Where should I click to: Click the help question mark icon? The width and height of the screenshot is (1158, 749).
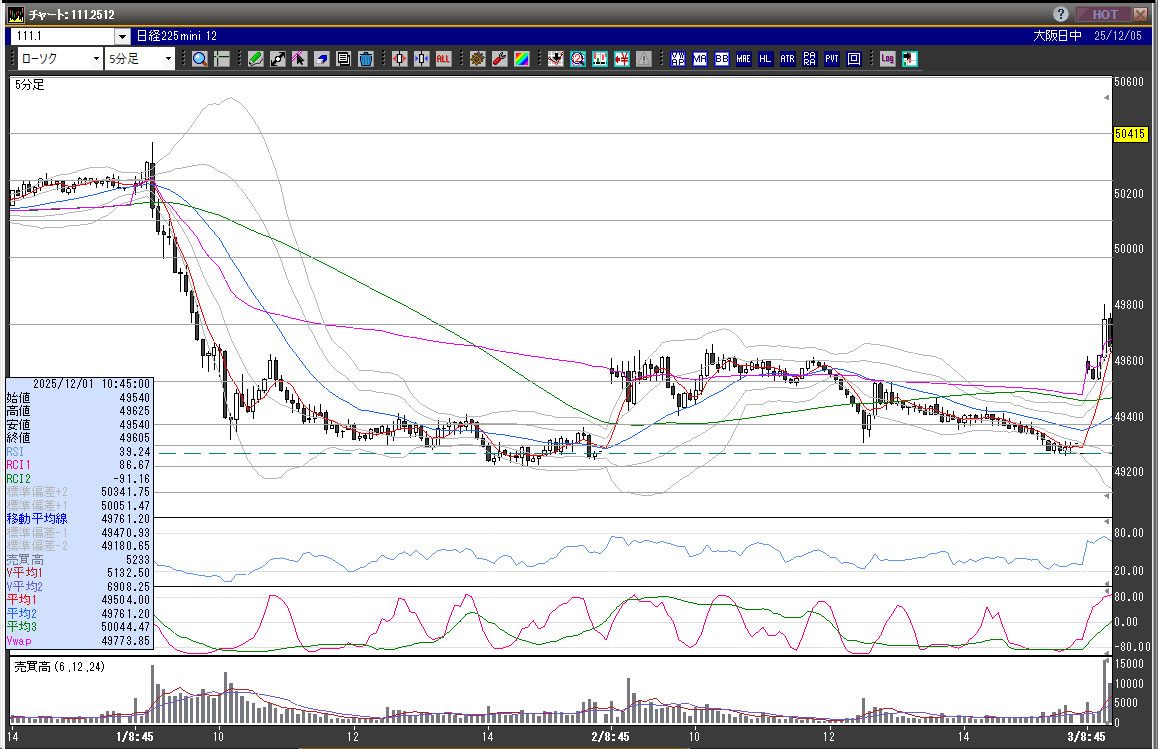click(1061, 14)
